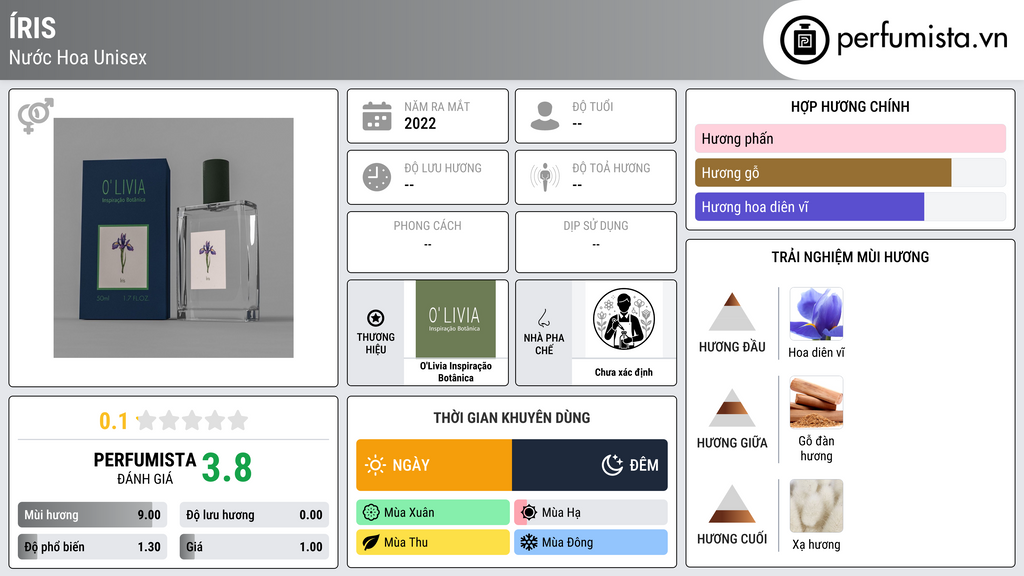Viewport: 1024px width, 576px height.
Task: Select the Ngày daytime segment
Action: 434,465
